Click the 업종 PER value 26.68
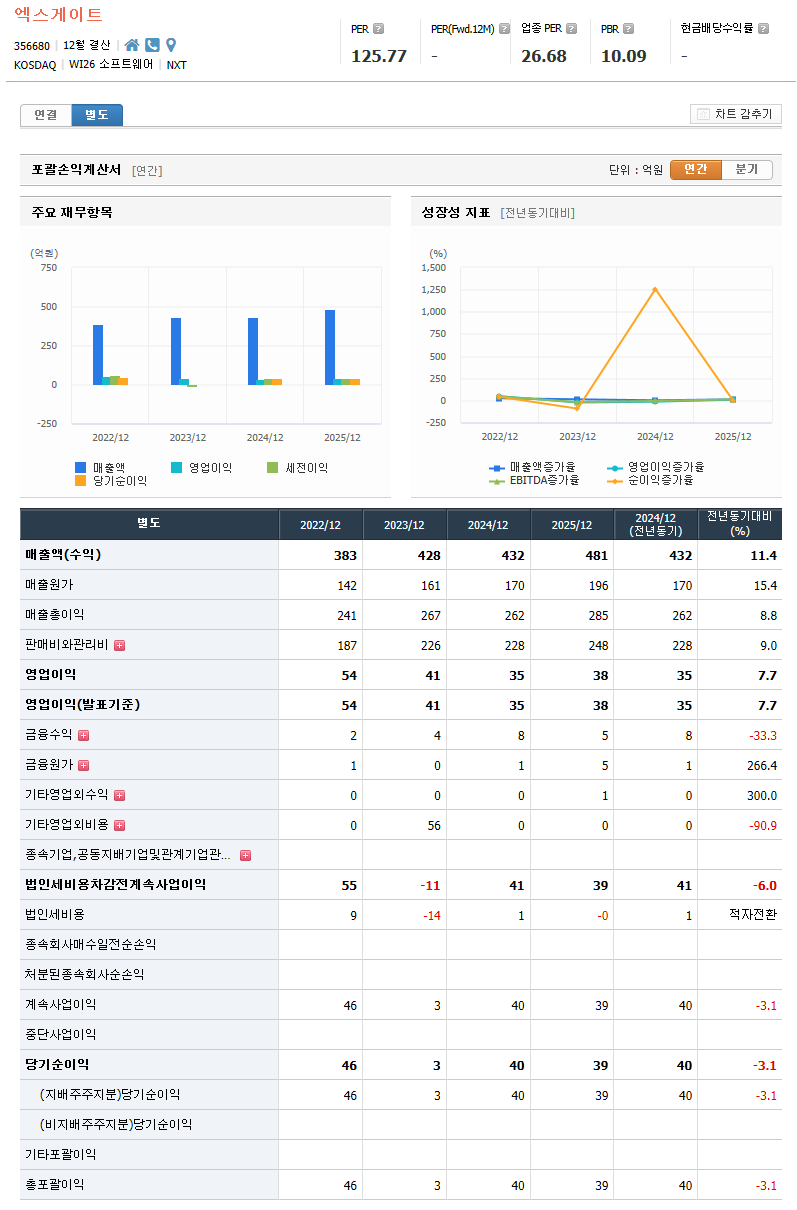The width and height of the screenshot is (797, 1210). pyautogui.click(x=544, y=56)
